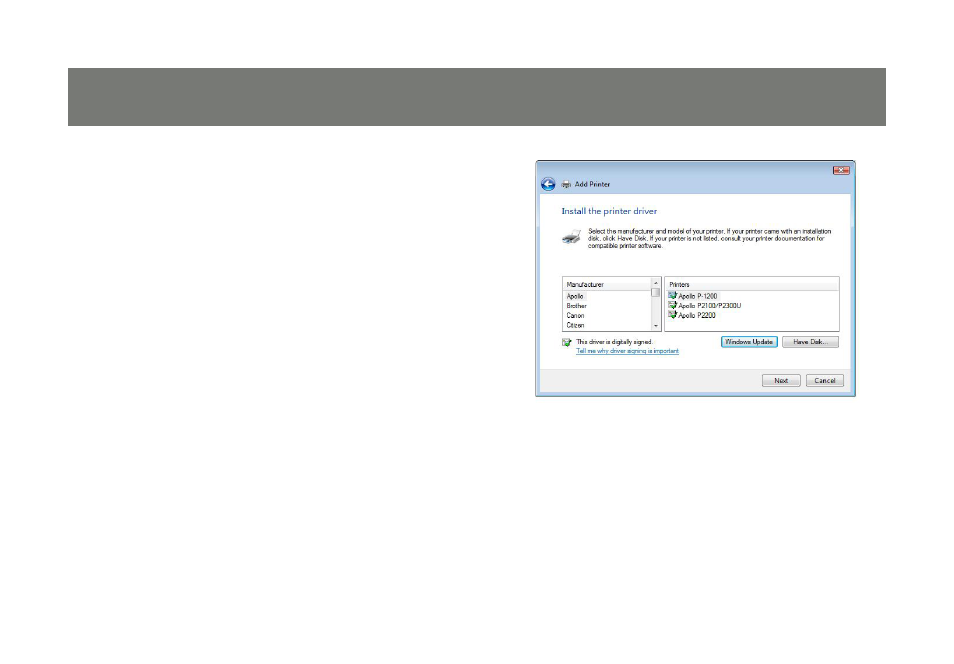Select Citizen in the Manufacturer list
This screenshot has height=664, width=954.
pos(575,326)
